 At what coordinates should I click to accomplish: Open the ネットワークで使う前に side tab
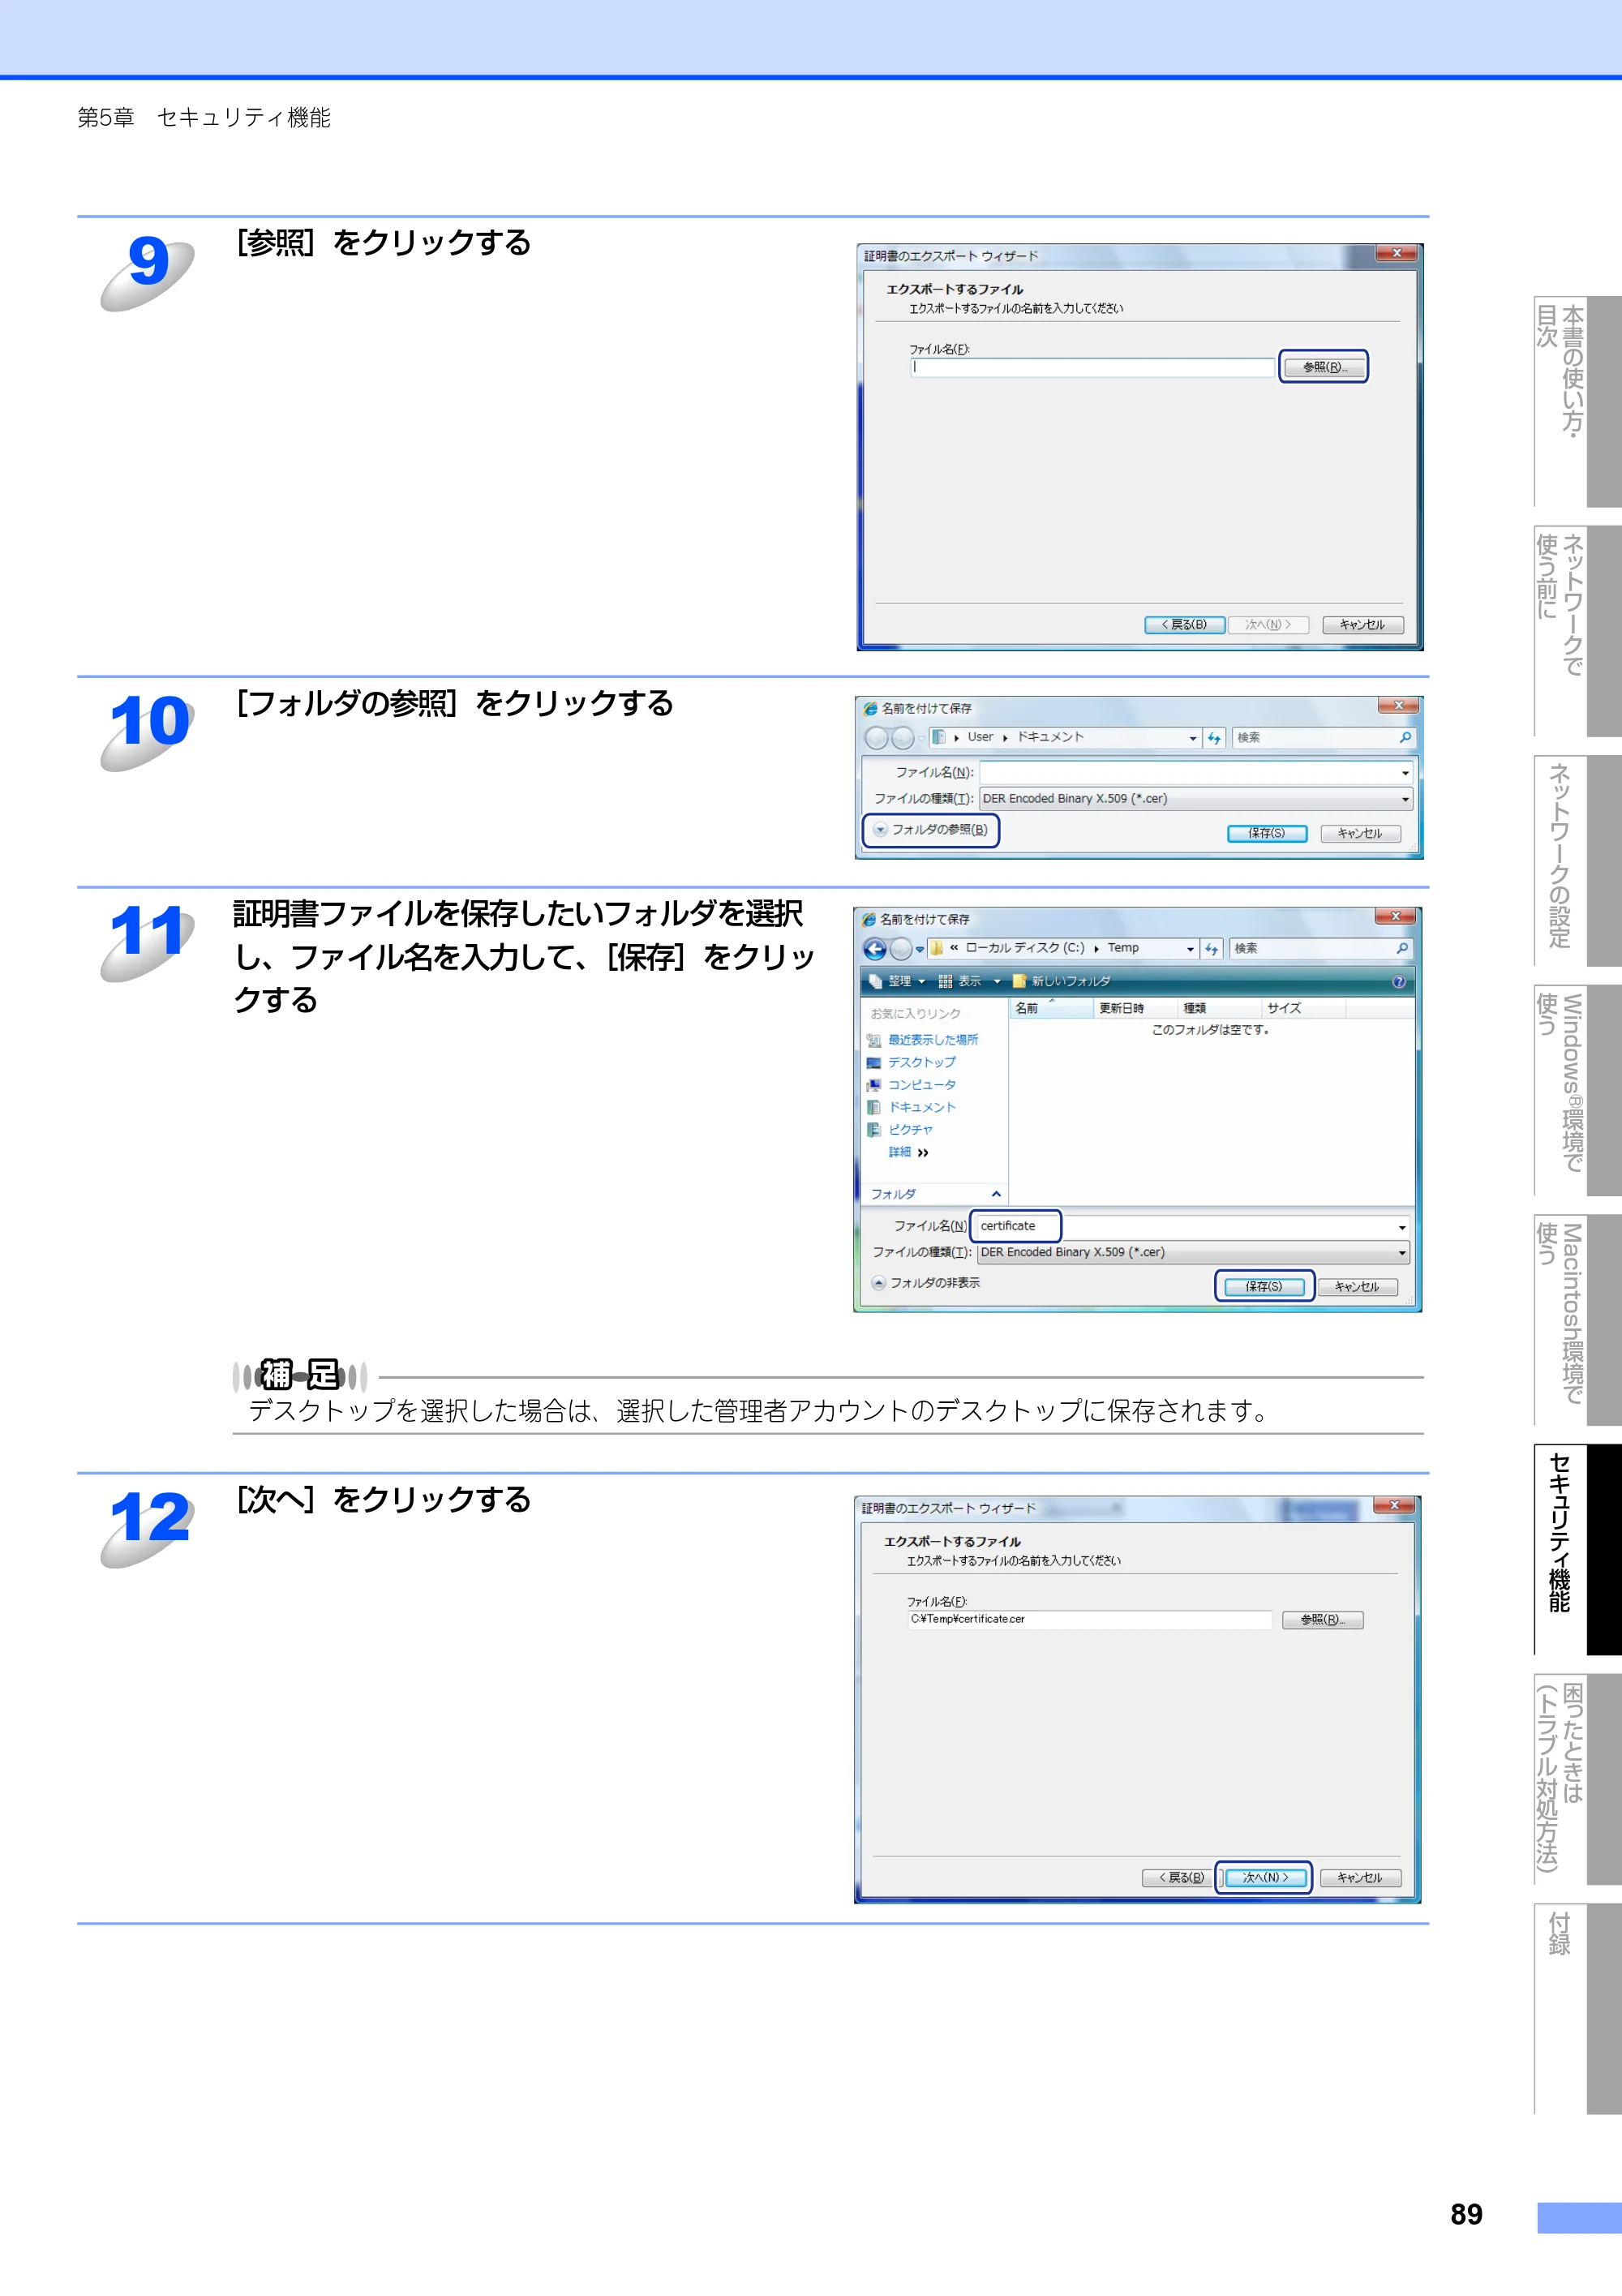pyautogui.click(x=1578, y=631)
